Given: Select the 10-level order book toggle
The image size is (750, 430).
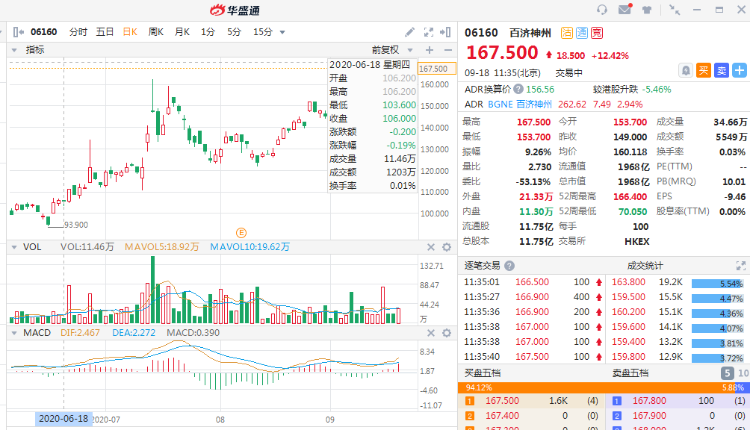Looking at the screenshot, I should [743, 373].
